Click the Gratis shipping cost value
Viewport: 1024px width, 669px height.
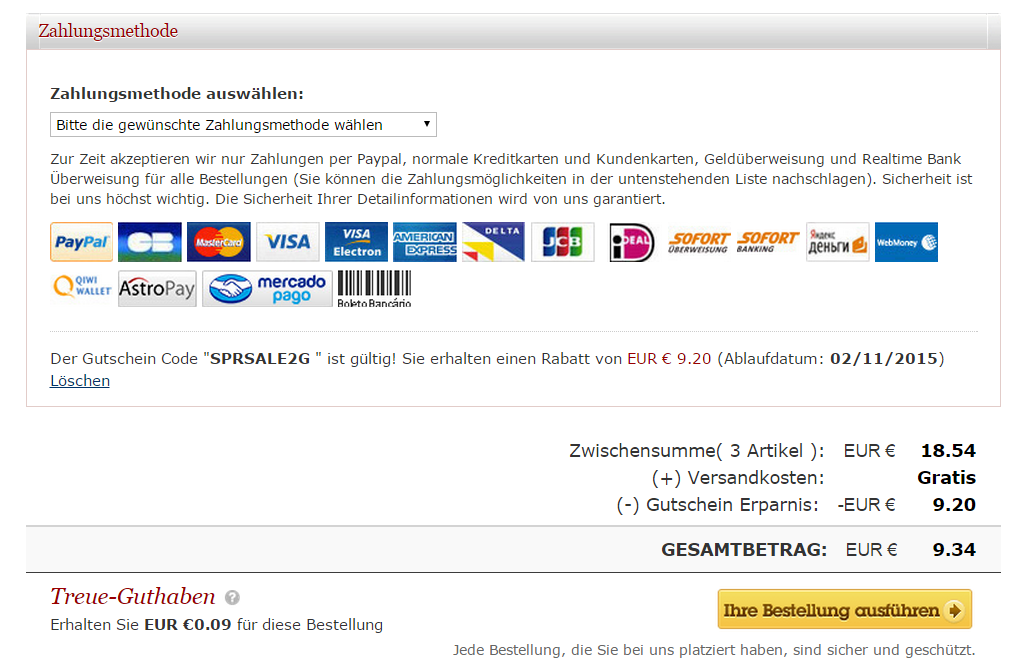[946, 478]
